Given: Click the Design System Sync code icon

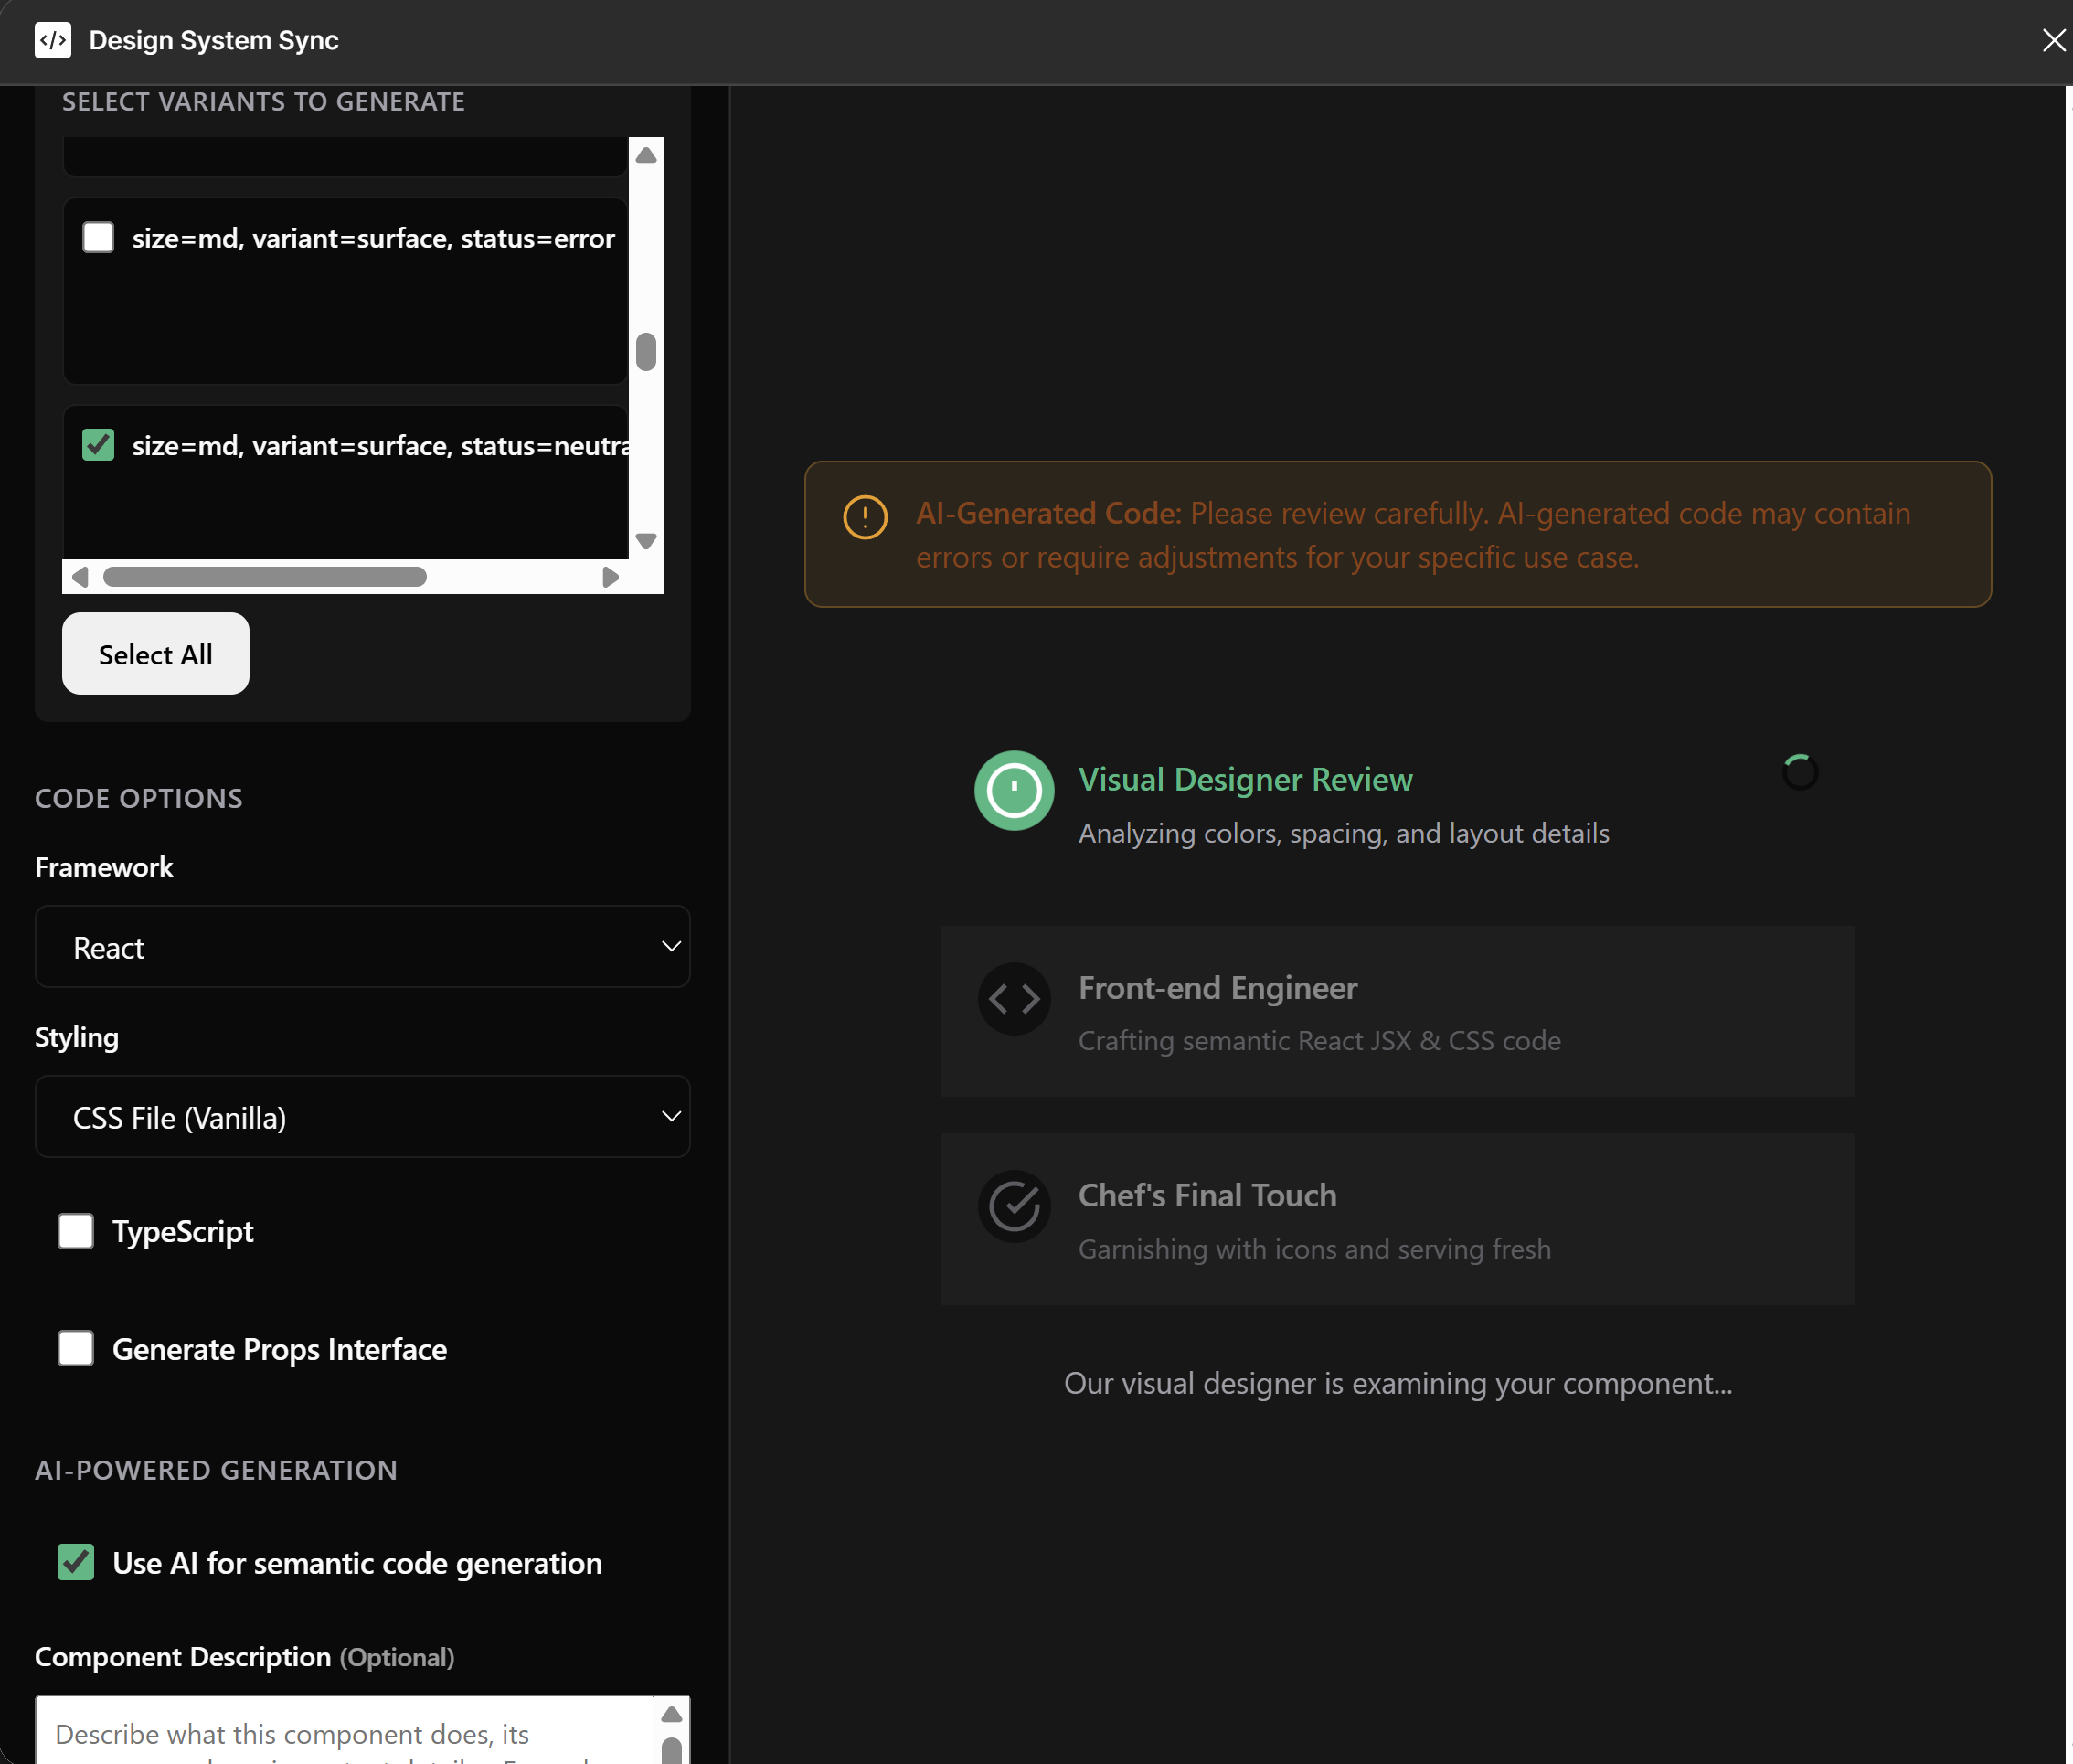Looking at the screenshot, I should pyautogui.click(x=53, y=40).
